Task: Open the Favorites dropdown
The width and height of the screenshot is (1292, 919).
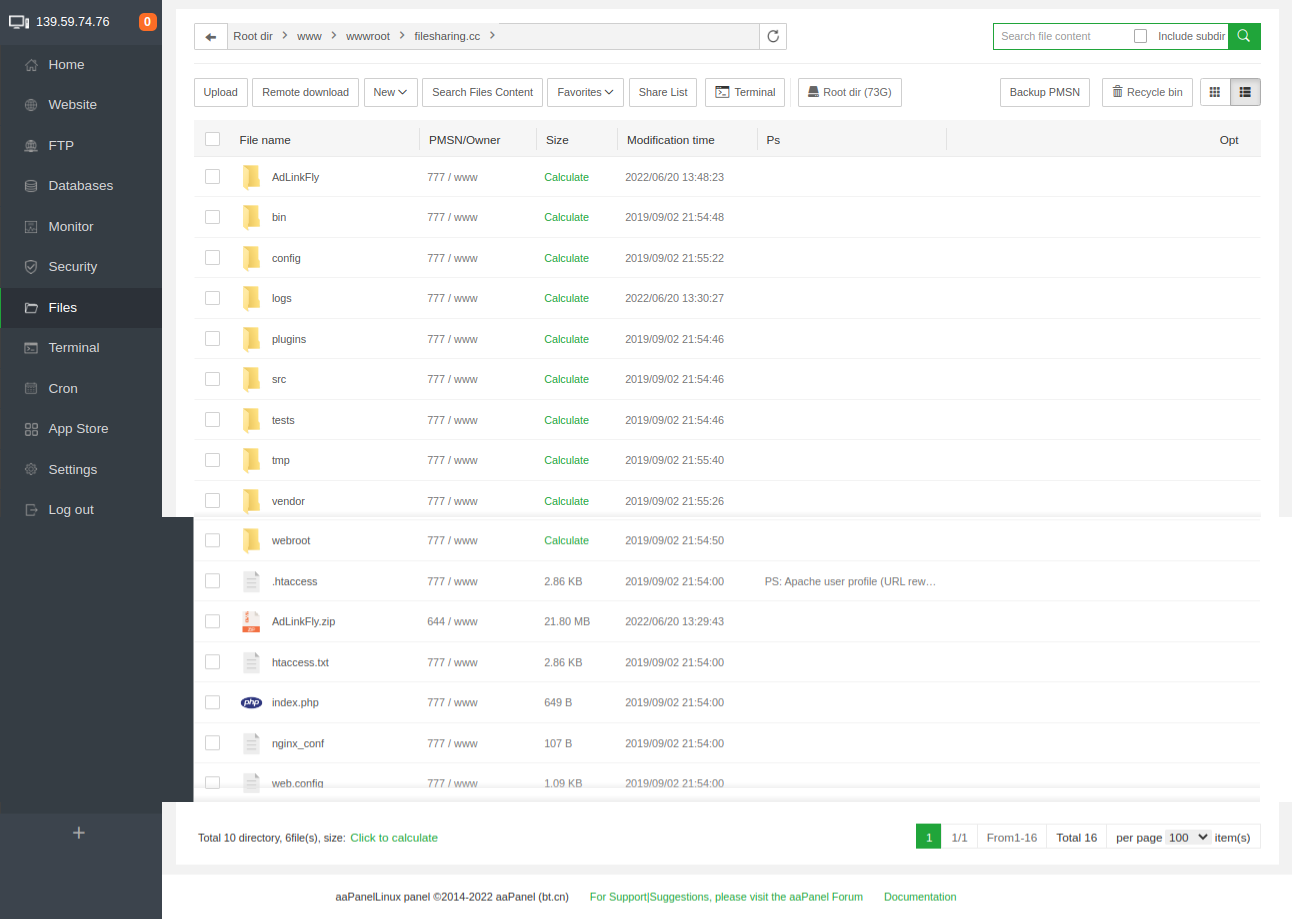Action: click(x=584, y=92)
